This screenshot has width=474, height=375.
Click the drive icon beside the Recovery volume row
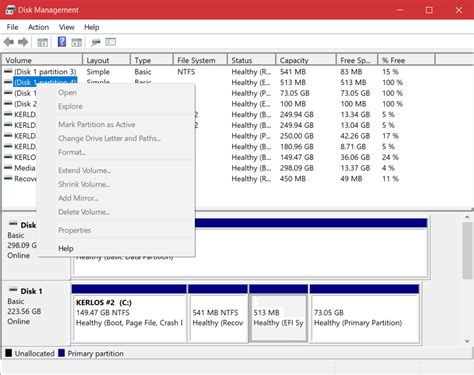(x=8, y=178)
